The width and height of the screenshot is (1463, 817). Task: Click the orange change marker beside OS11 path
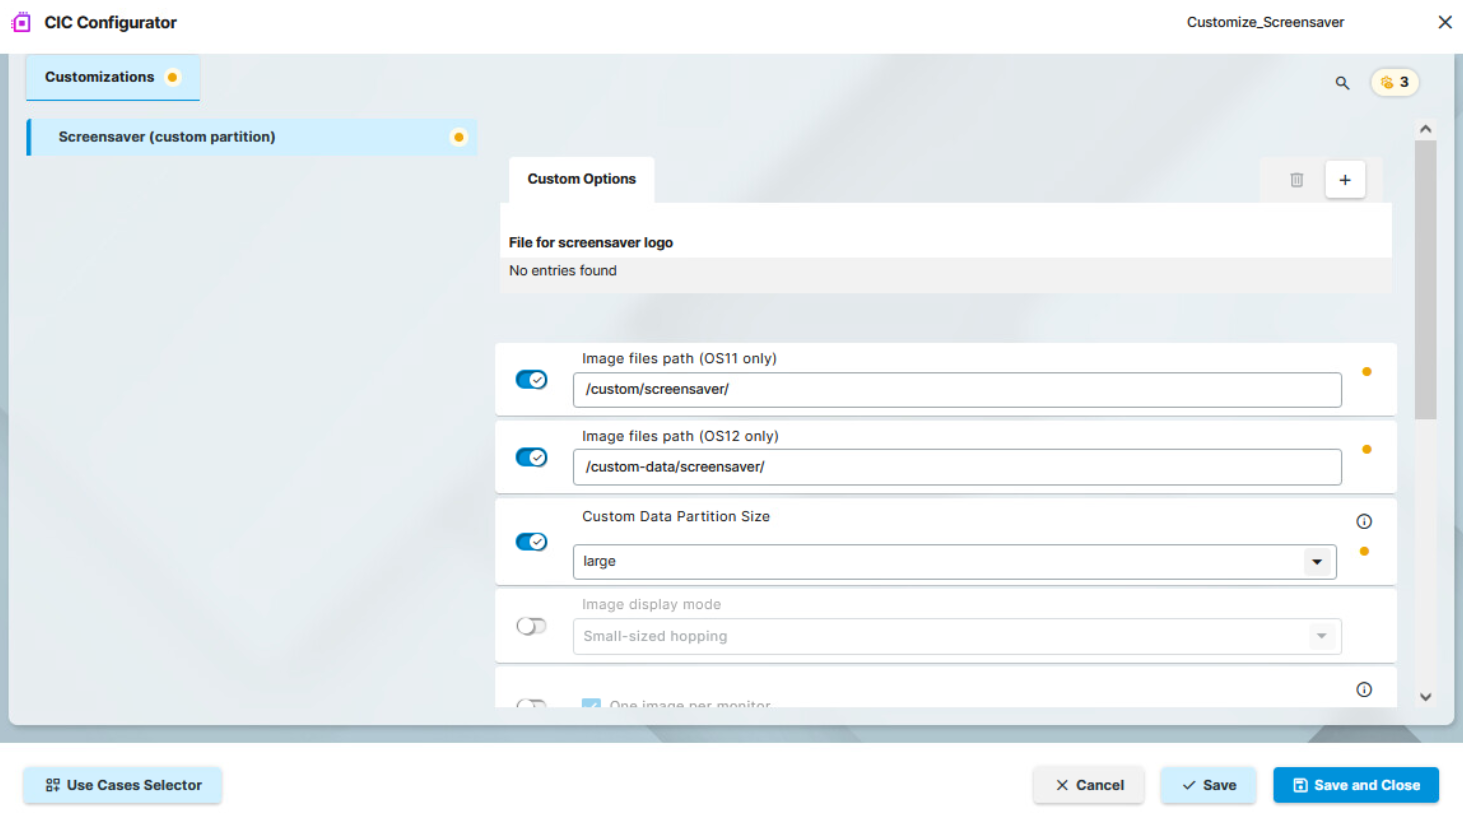click(x=1367, y=372)
